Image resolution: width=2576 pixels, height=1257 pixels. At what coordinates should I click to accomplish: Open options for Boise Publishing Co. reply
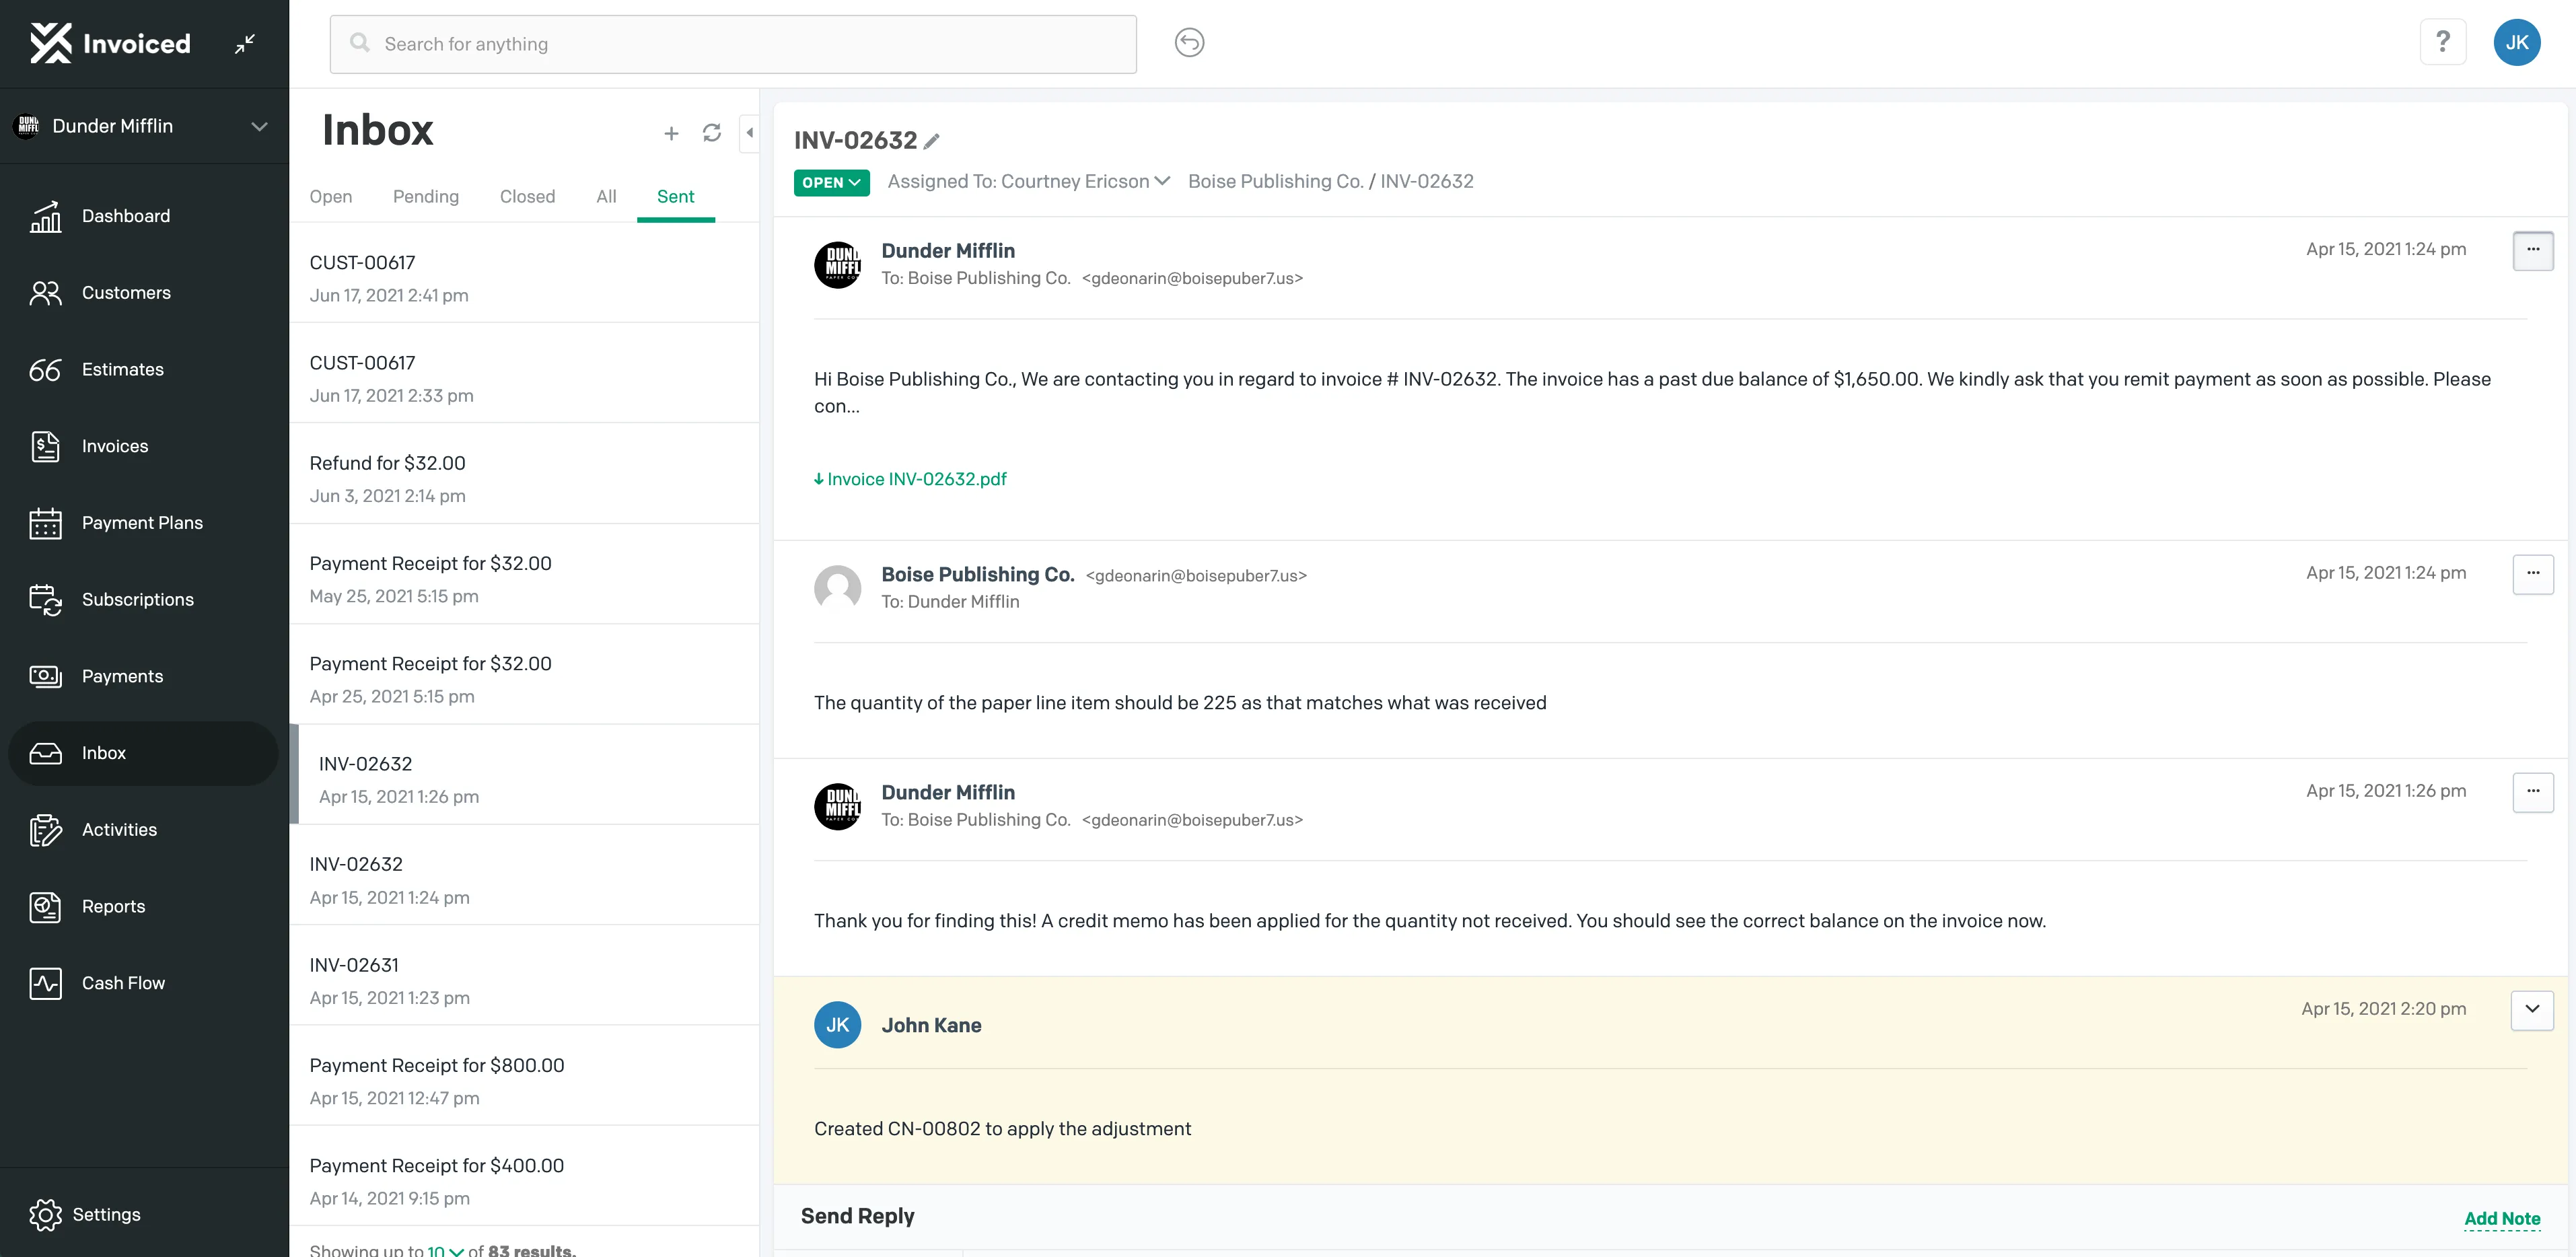coord(2532,574)
